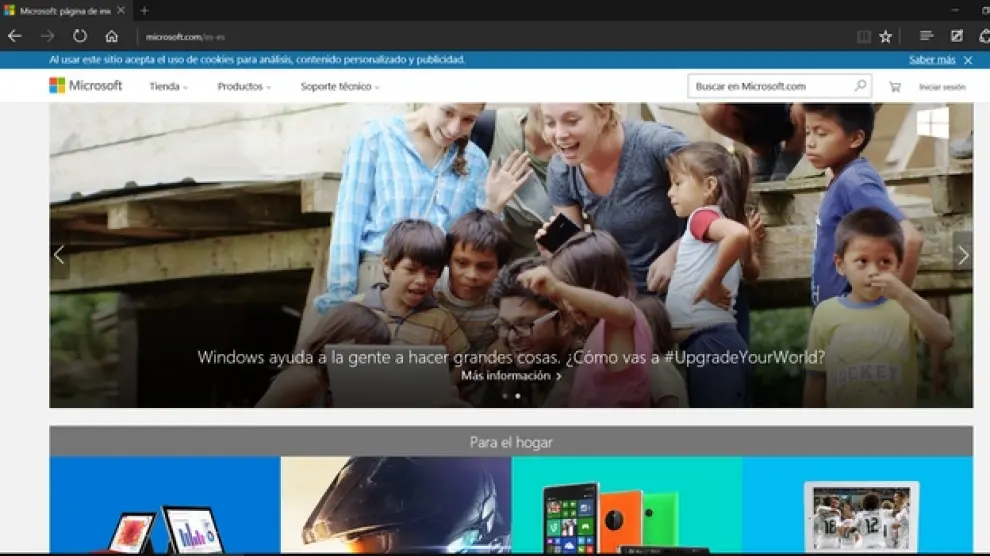Start a web note with pen icon
Screen dimensions: 990x556
tap(956, 36)
